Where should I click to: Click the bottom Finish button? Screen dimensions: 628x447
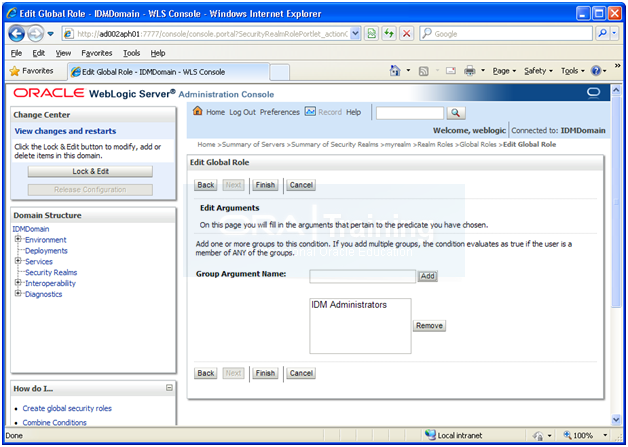click(x=265, y=373)
